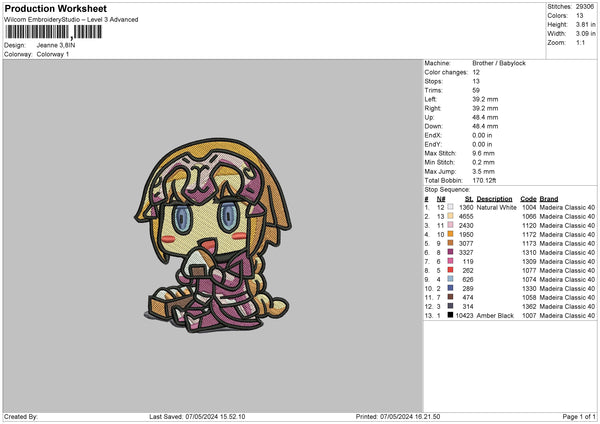Click the Brand column header
This screenshot has width=600, height=424.
[x=549, y=199]
